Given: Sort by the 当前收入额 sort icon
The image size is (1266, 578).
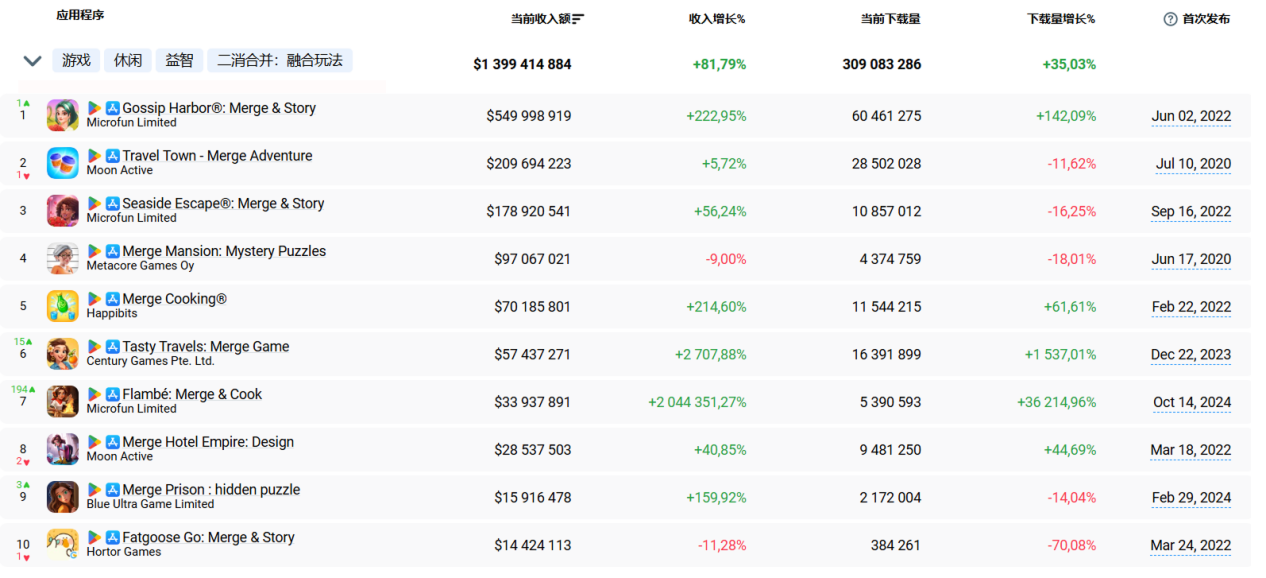Looking at the screenshot, I should [x=578, y=19].
